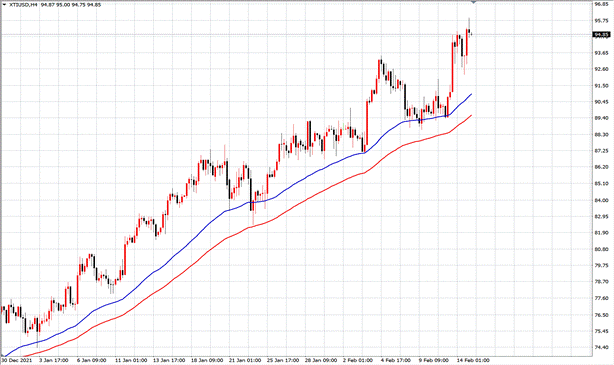
Task: Click the tall red candle before 4 Feb 17:00
Action: (x=367, y=126)
